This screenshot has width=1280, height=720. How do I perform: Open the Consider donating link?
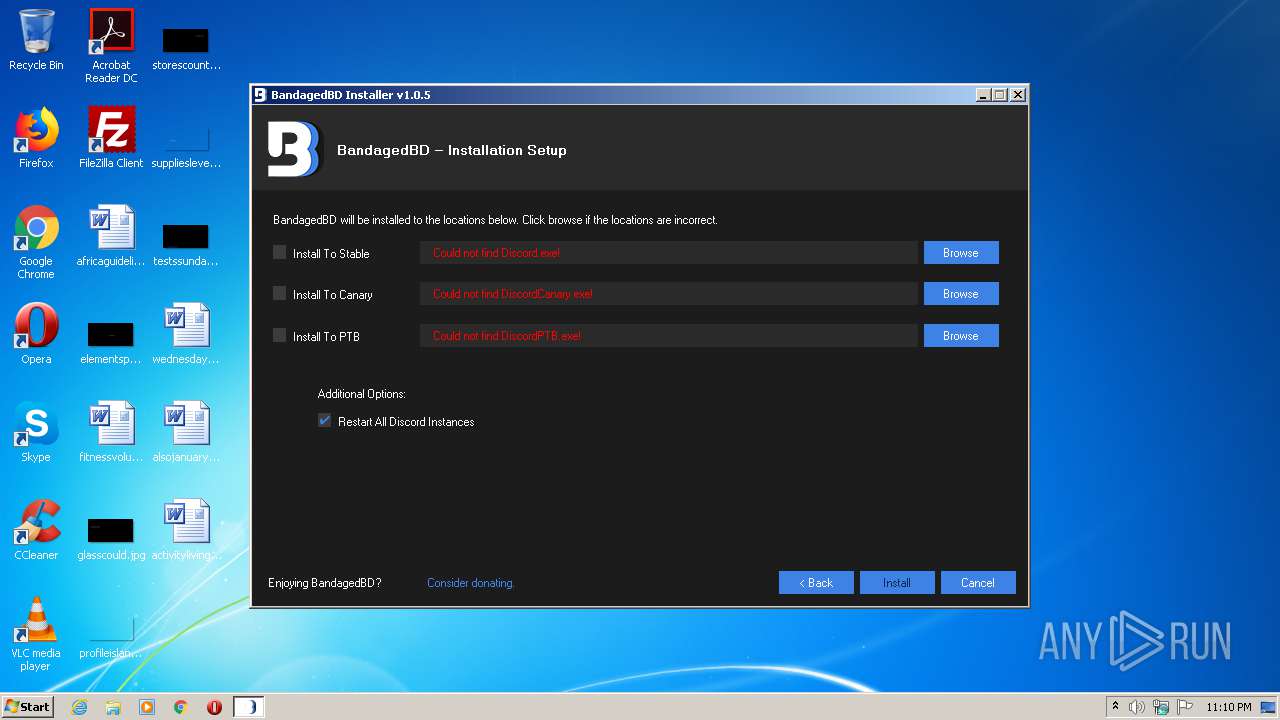click(471, 583)
